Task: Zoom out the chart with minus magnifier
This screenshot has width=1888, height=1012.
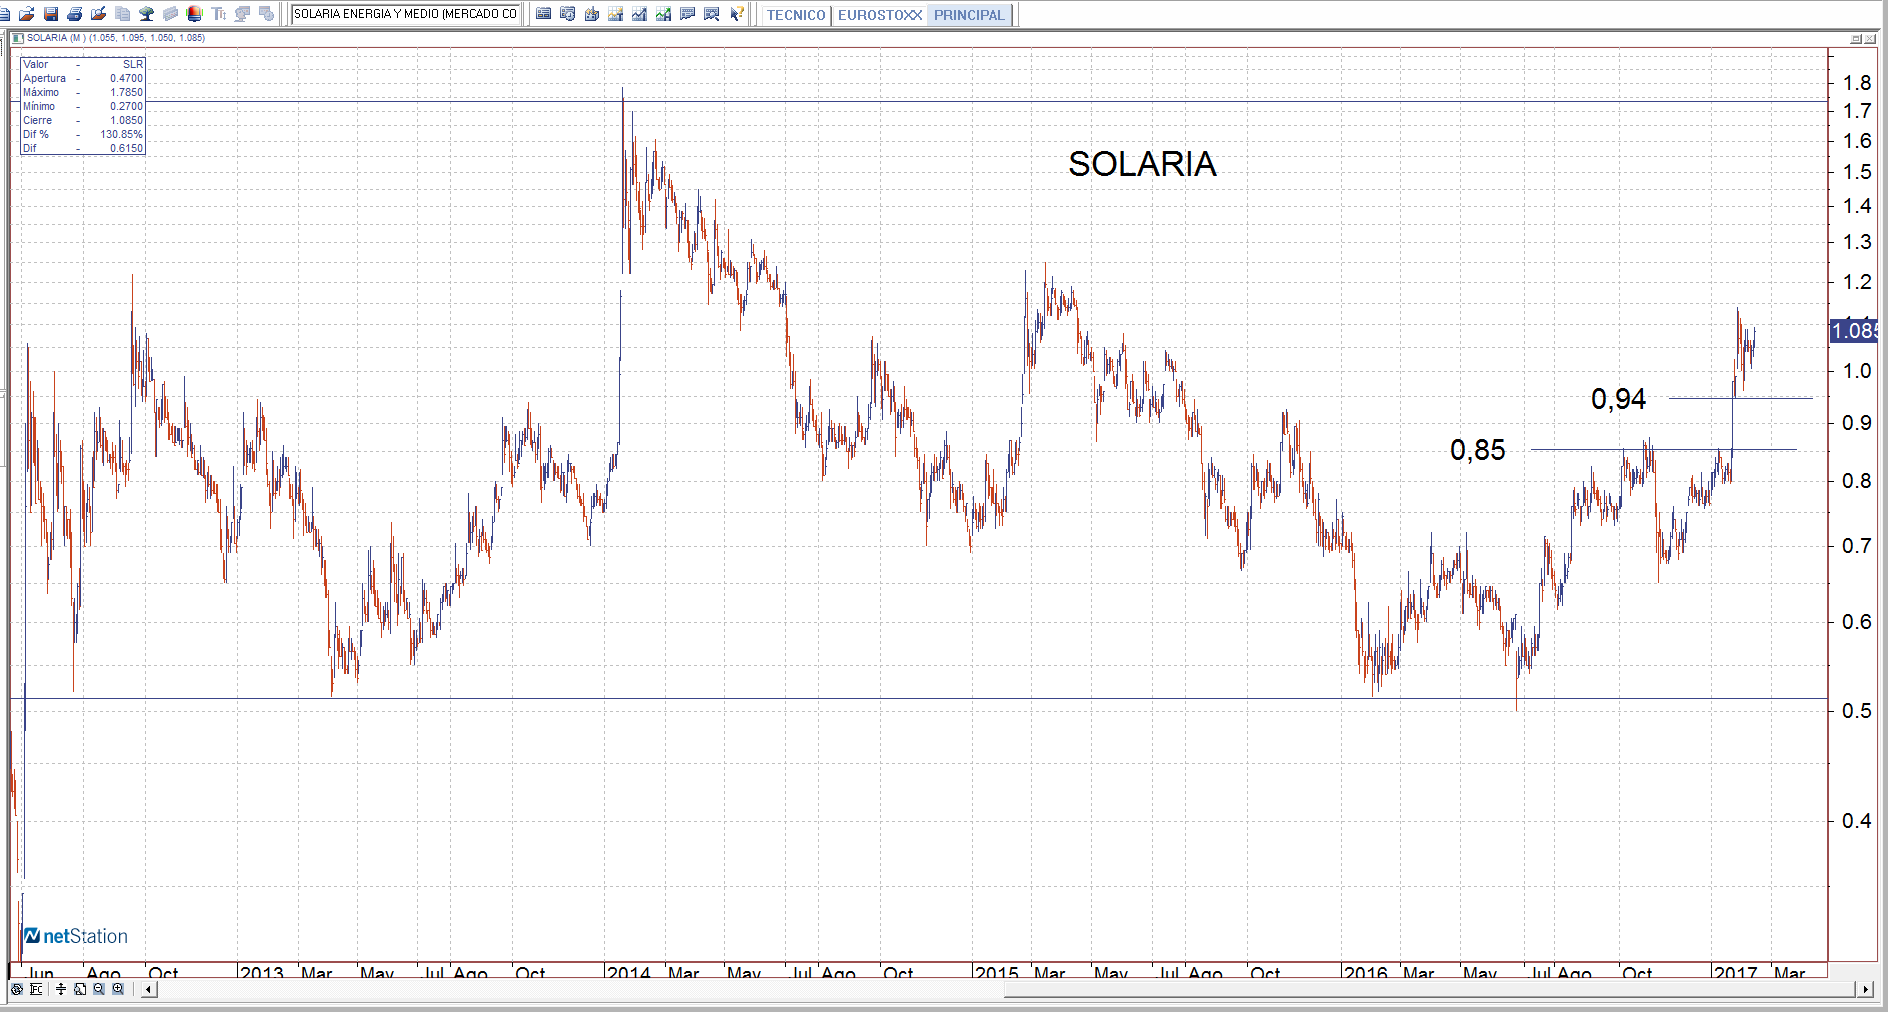Action: 99,989
